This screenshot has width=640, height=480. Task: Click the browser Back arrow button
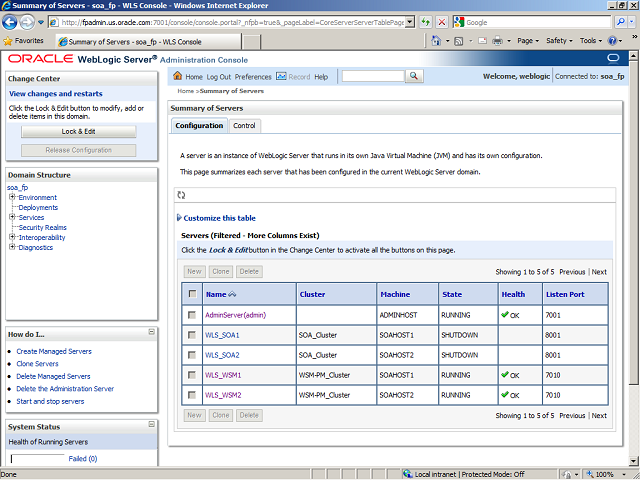pyautogui.click(x=11, y=22)
